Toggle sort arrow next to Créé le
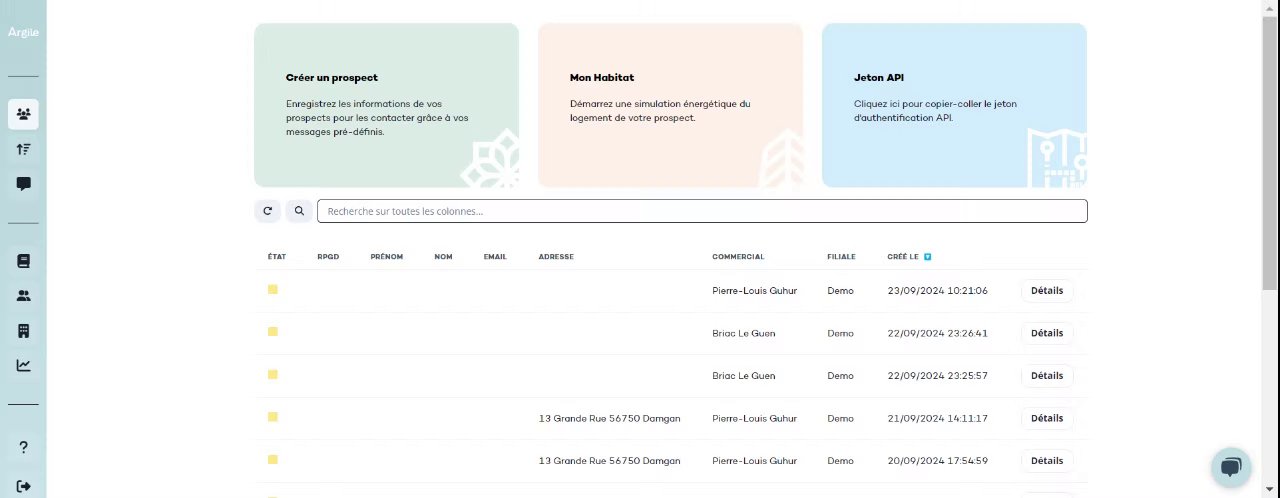The image size is (1280, 498). coord(928,257)
